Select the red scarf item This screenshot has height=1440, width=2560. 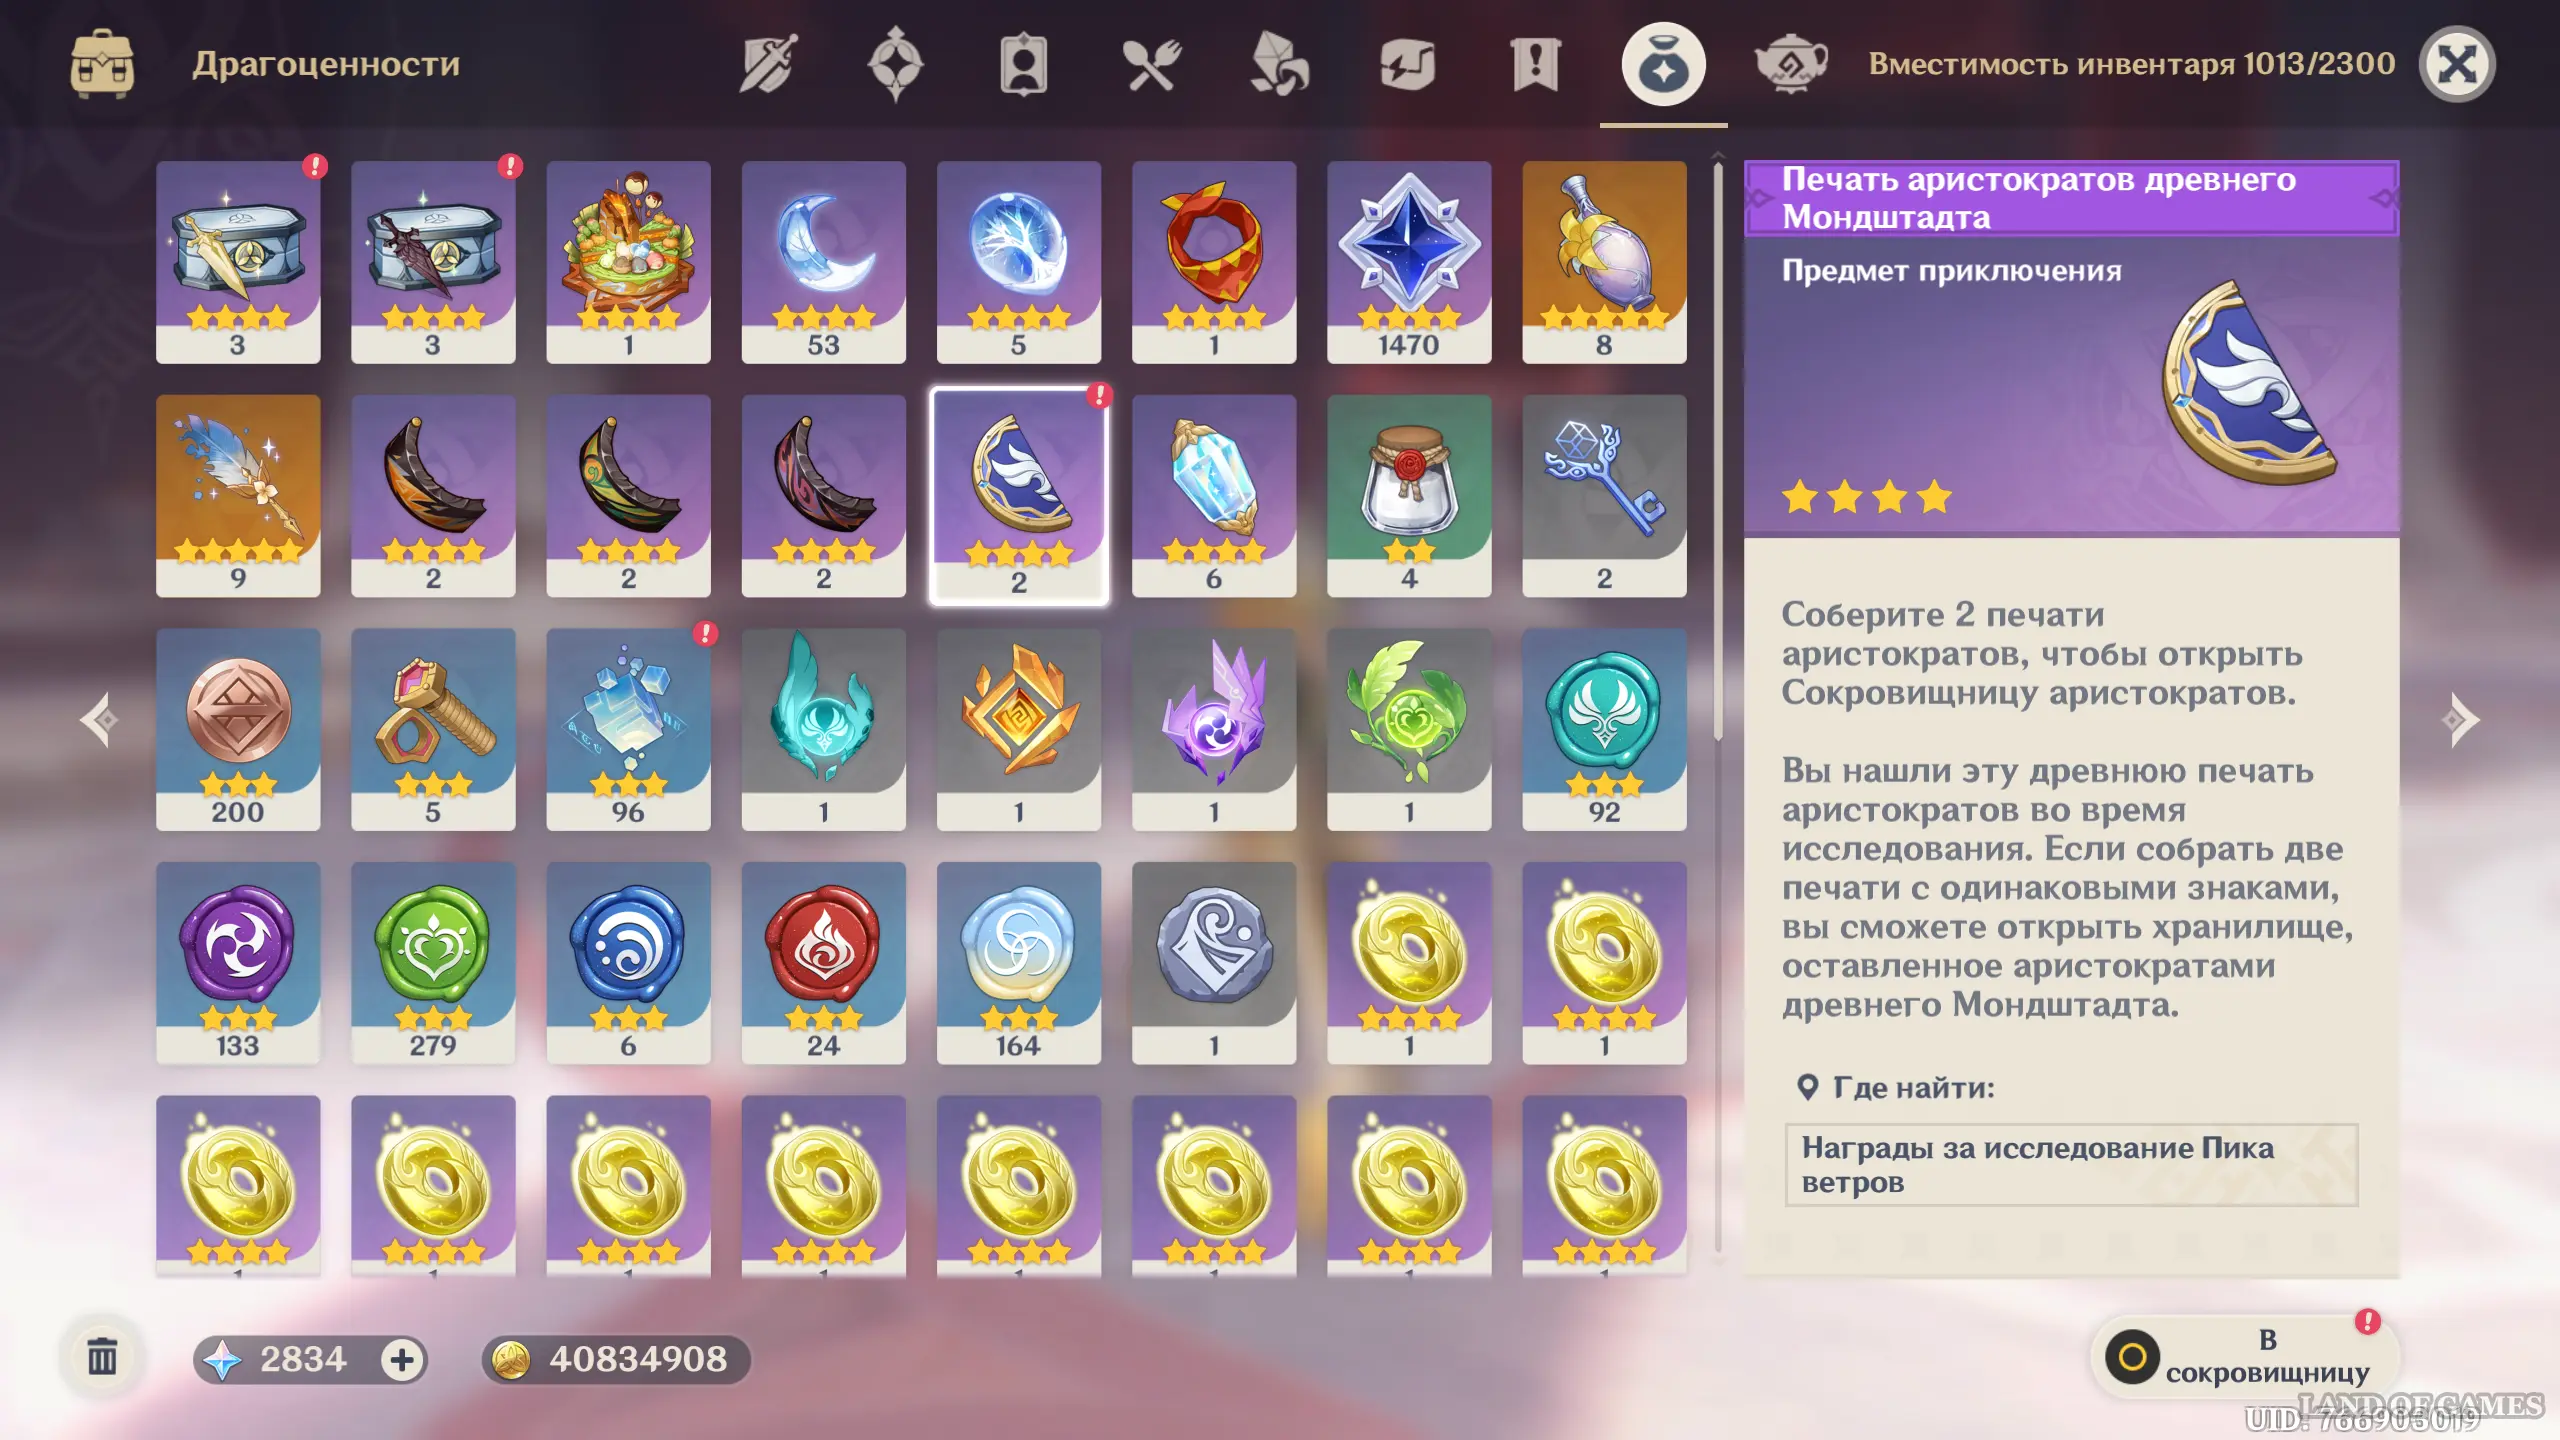coord(1213,262)
